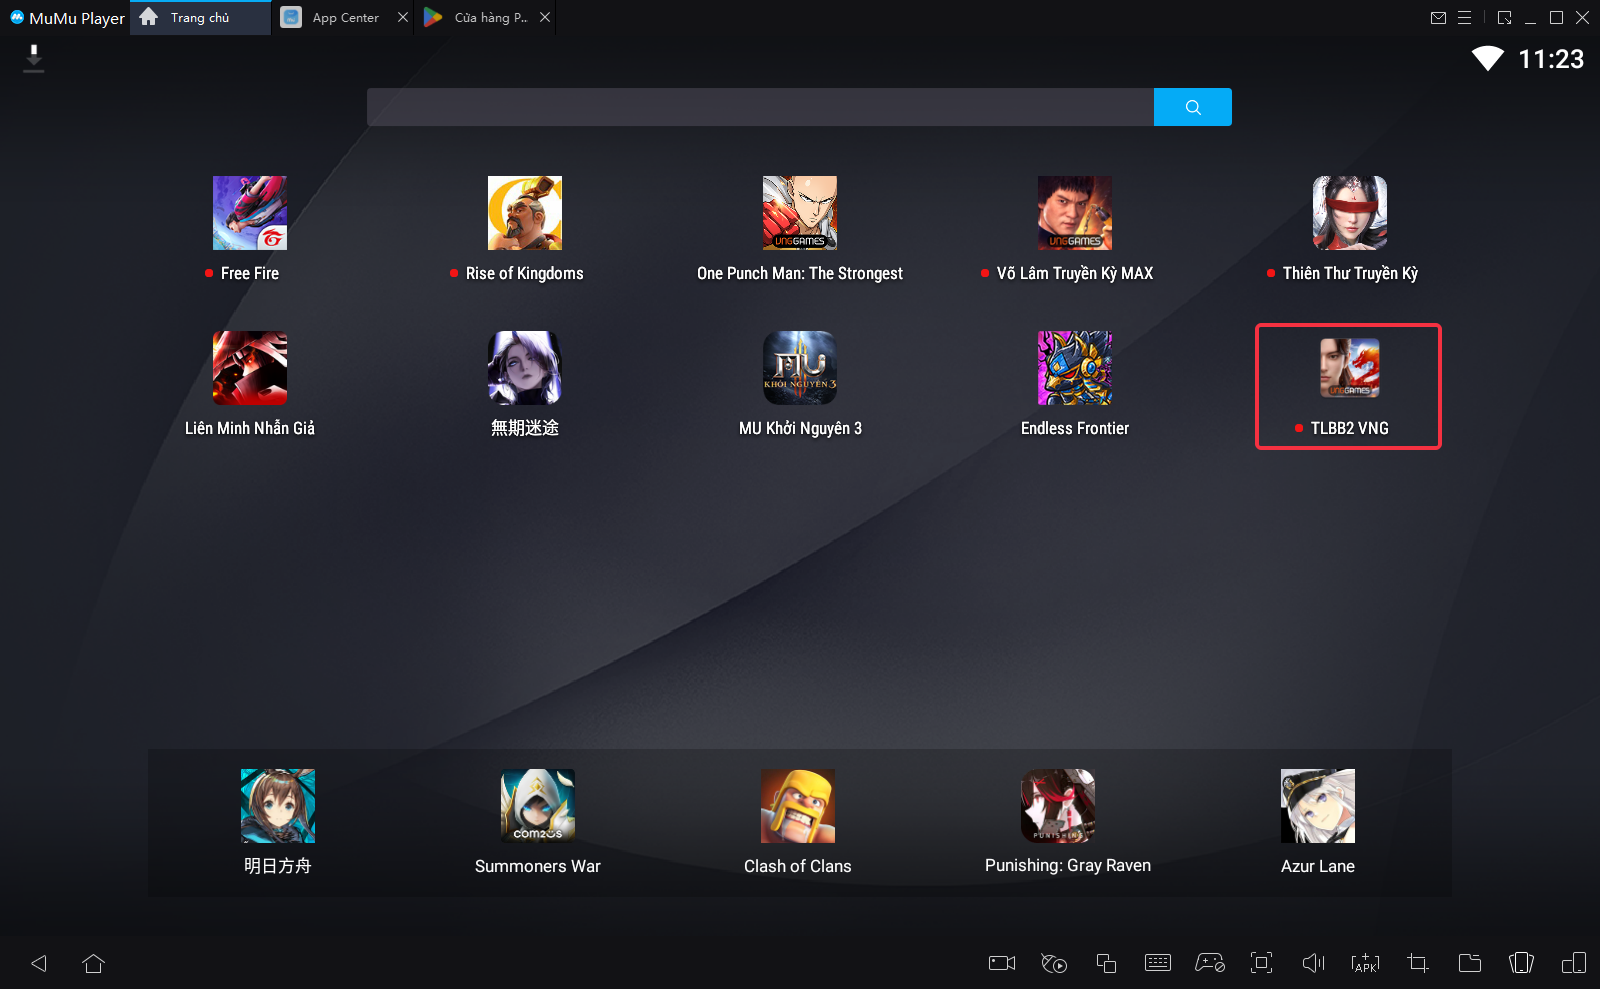The height and width of the screenshot is (989, 1600).
Task: Open Clash of Clans from recommended row
Action: [797, 822]
